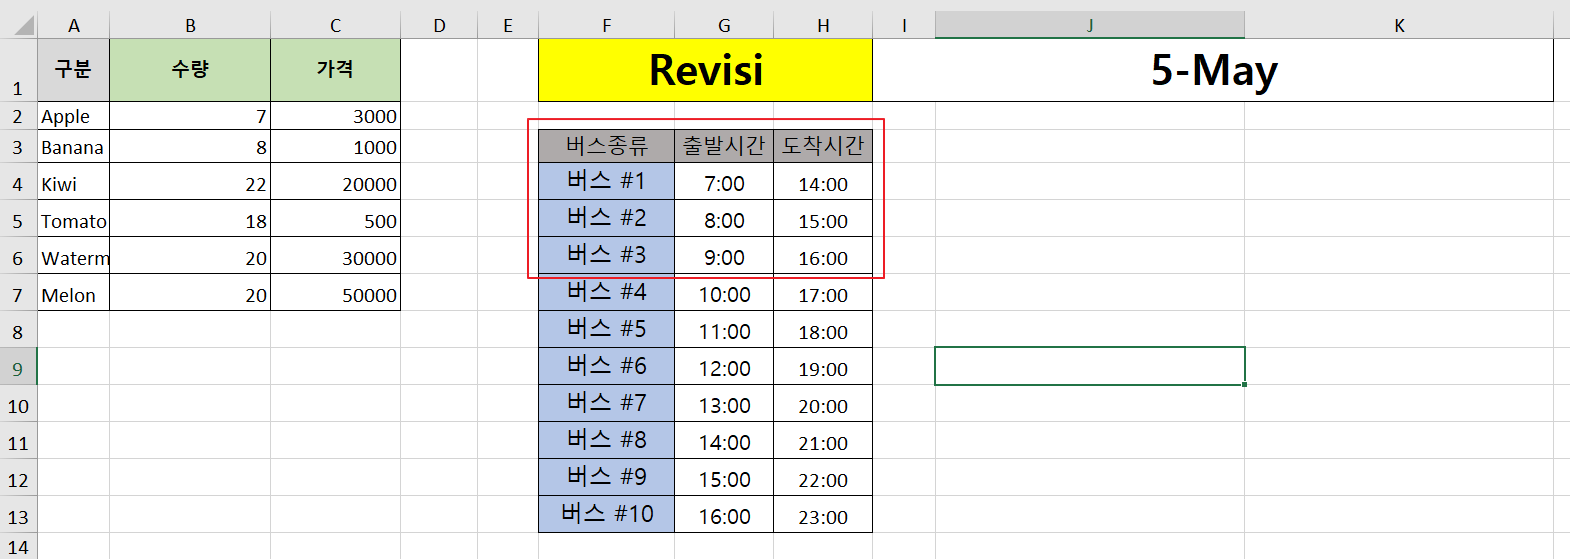Select column A header
1570x559 pixels.
(74, 25)
